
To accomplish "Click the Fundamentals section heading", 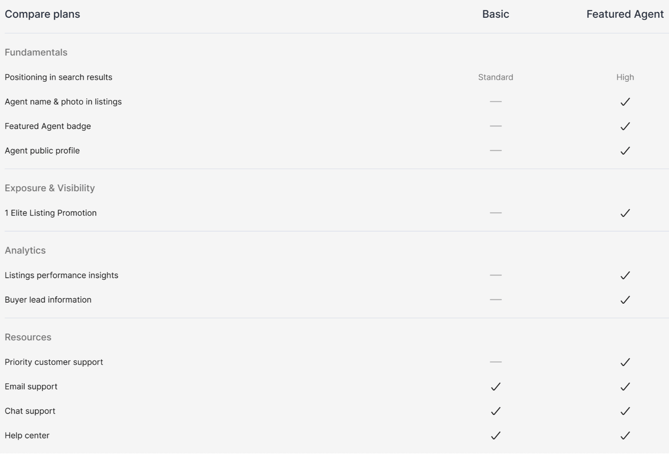I will 36,52.
